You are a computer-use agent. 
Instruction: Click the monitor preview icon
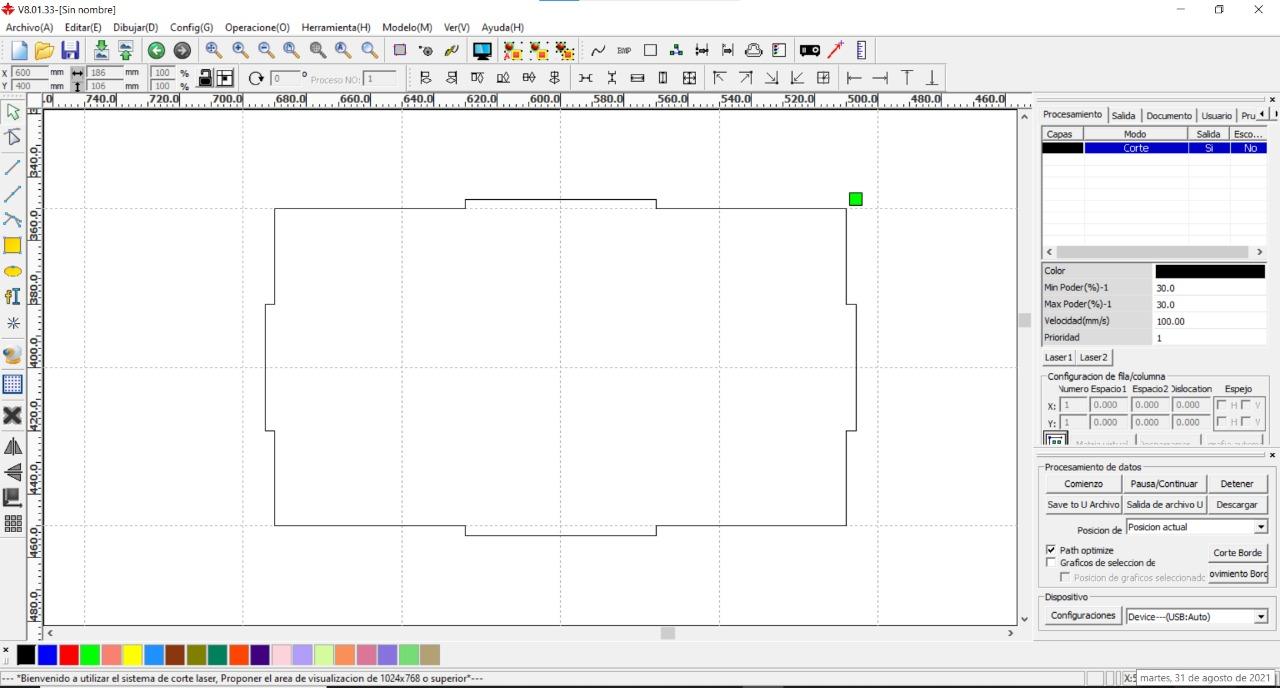point(482,51)
